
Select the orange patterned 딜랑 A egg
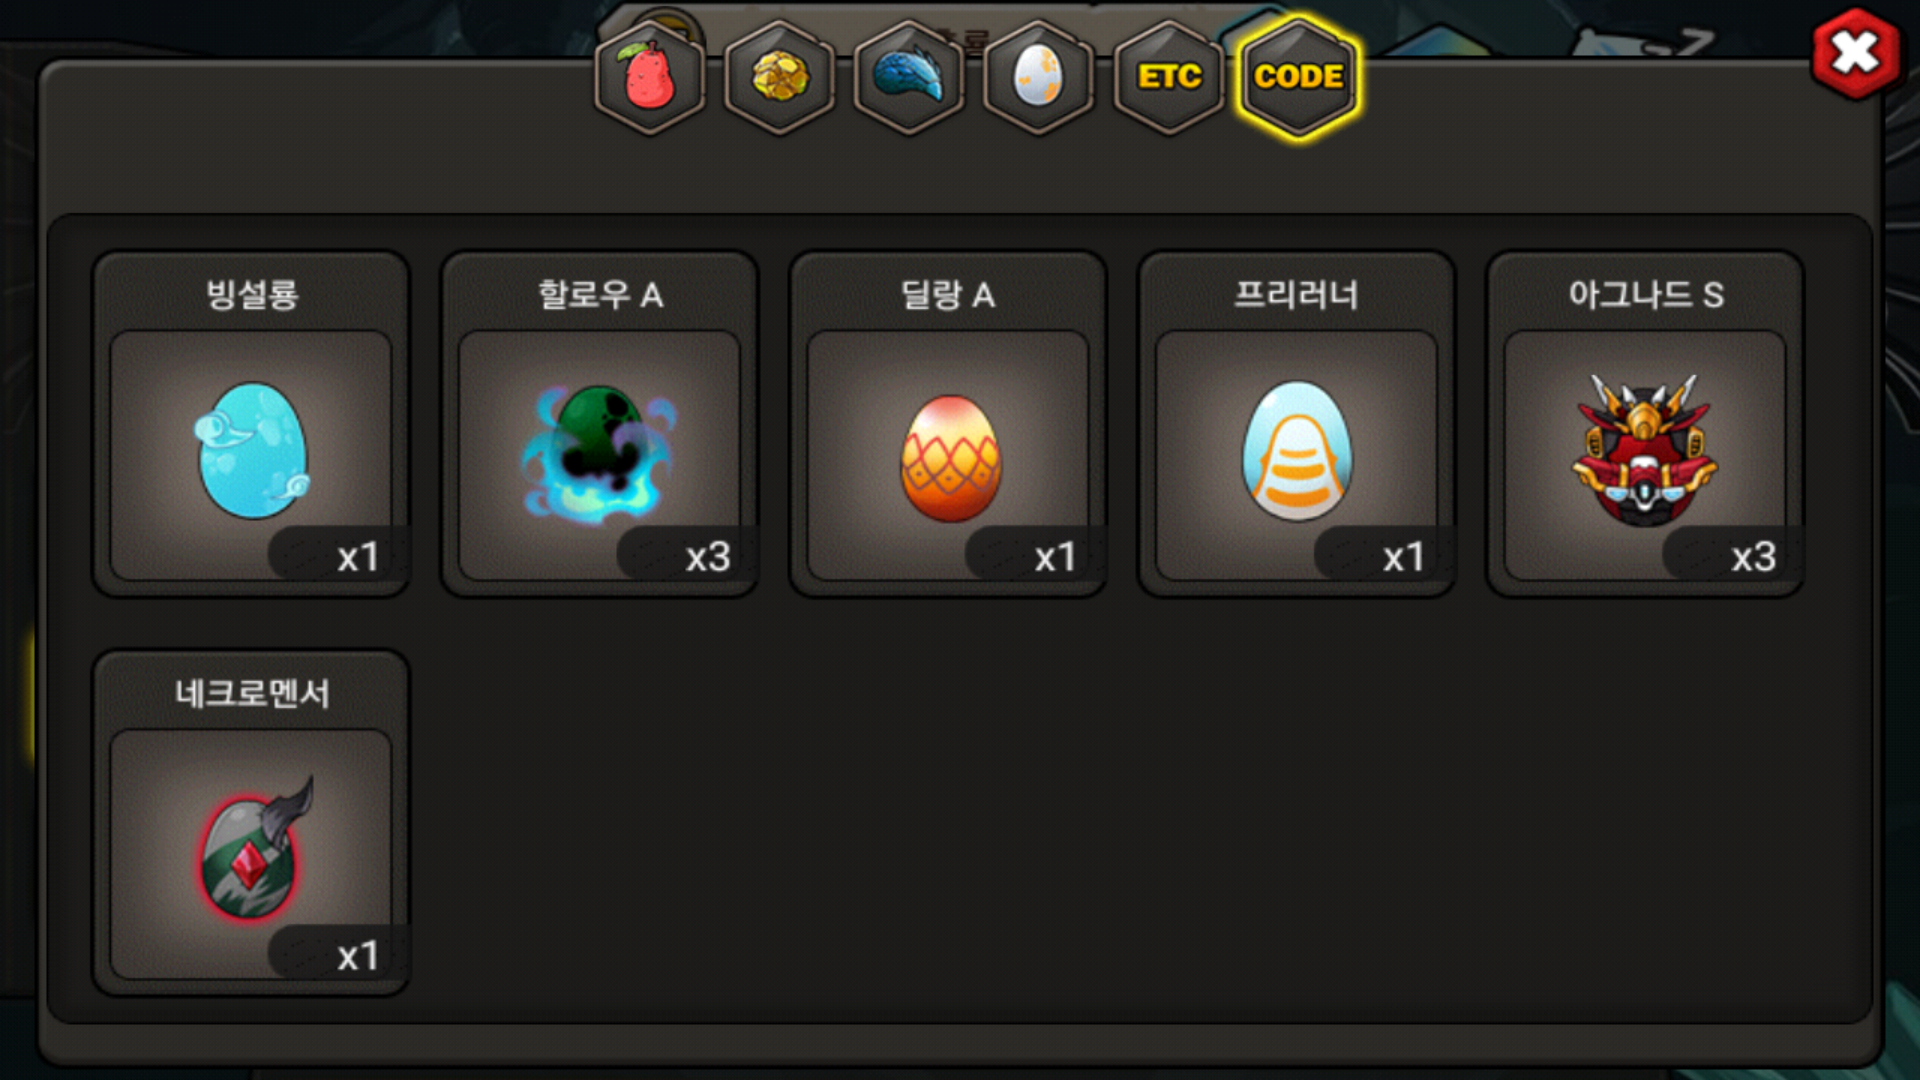pos(950,458)
